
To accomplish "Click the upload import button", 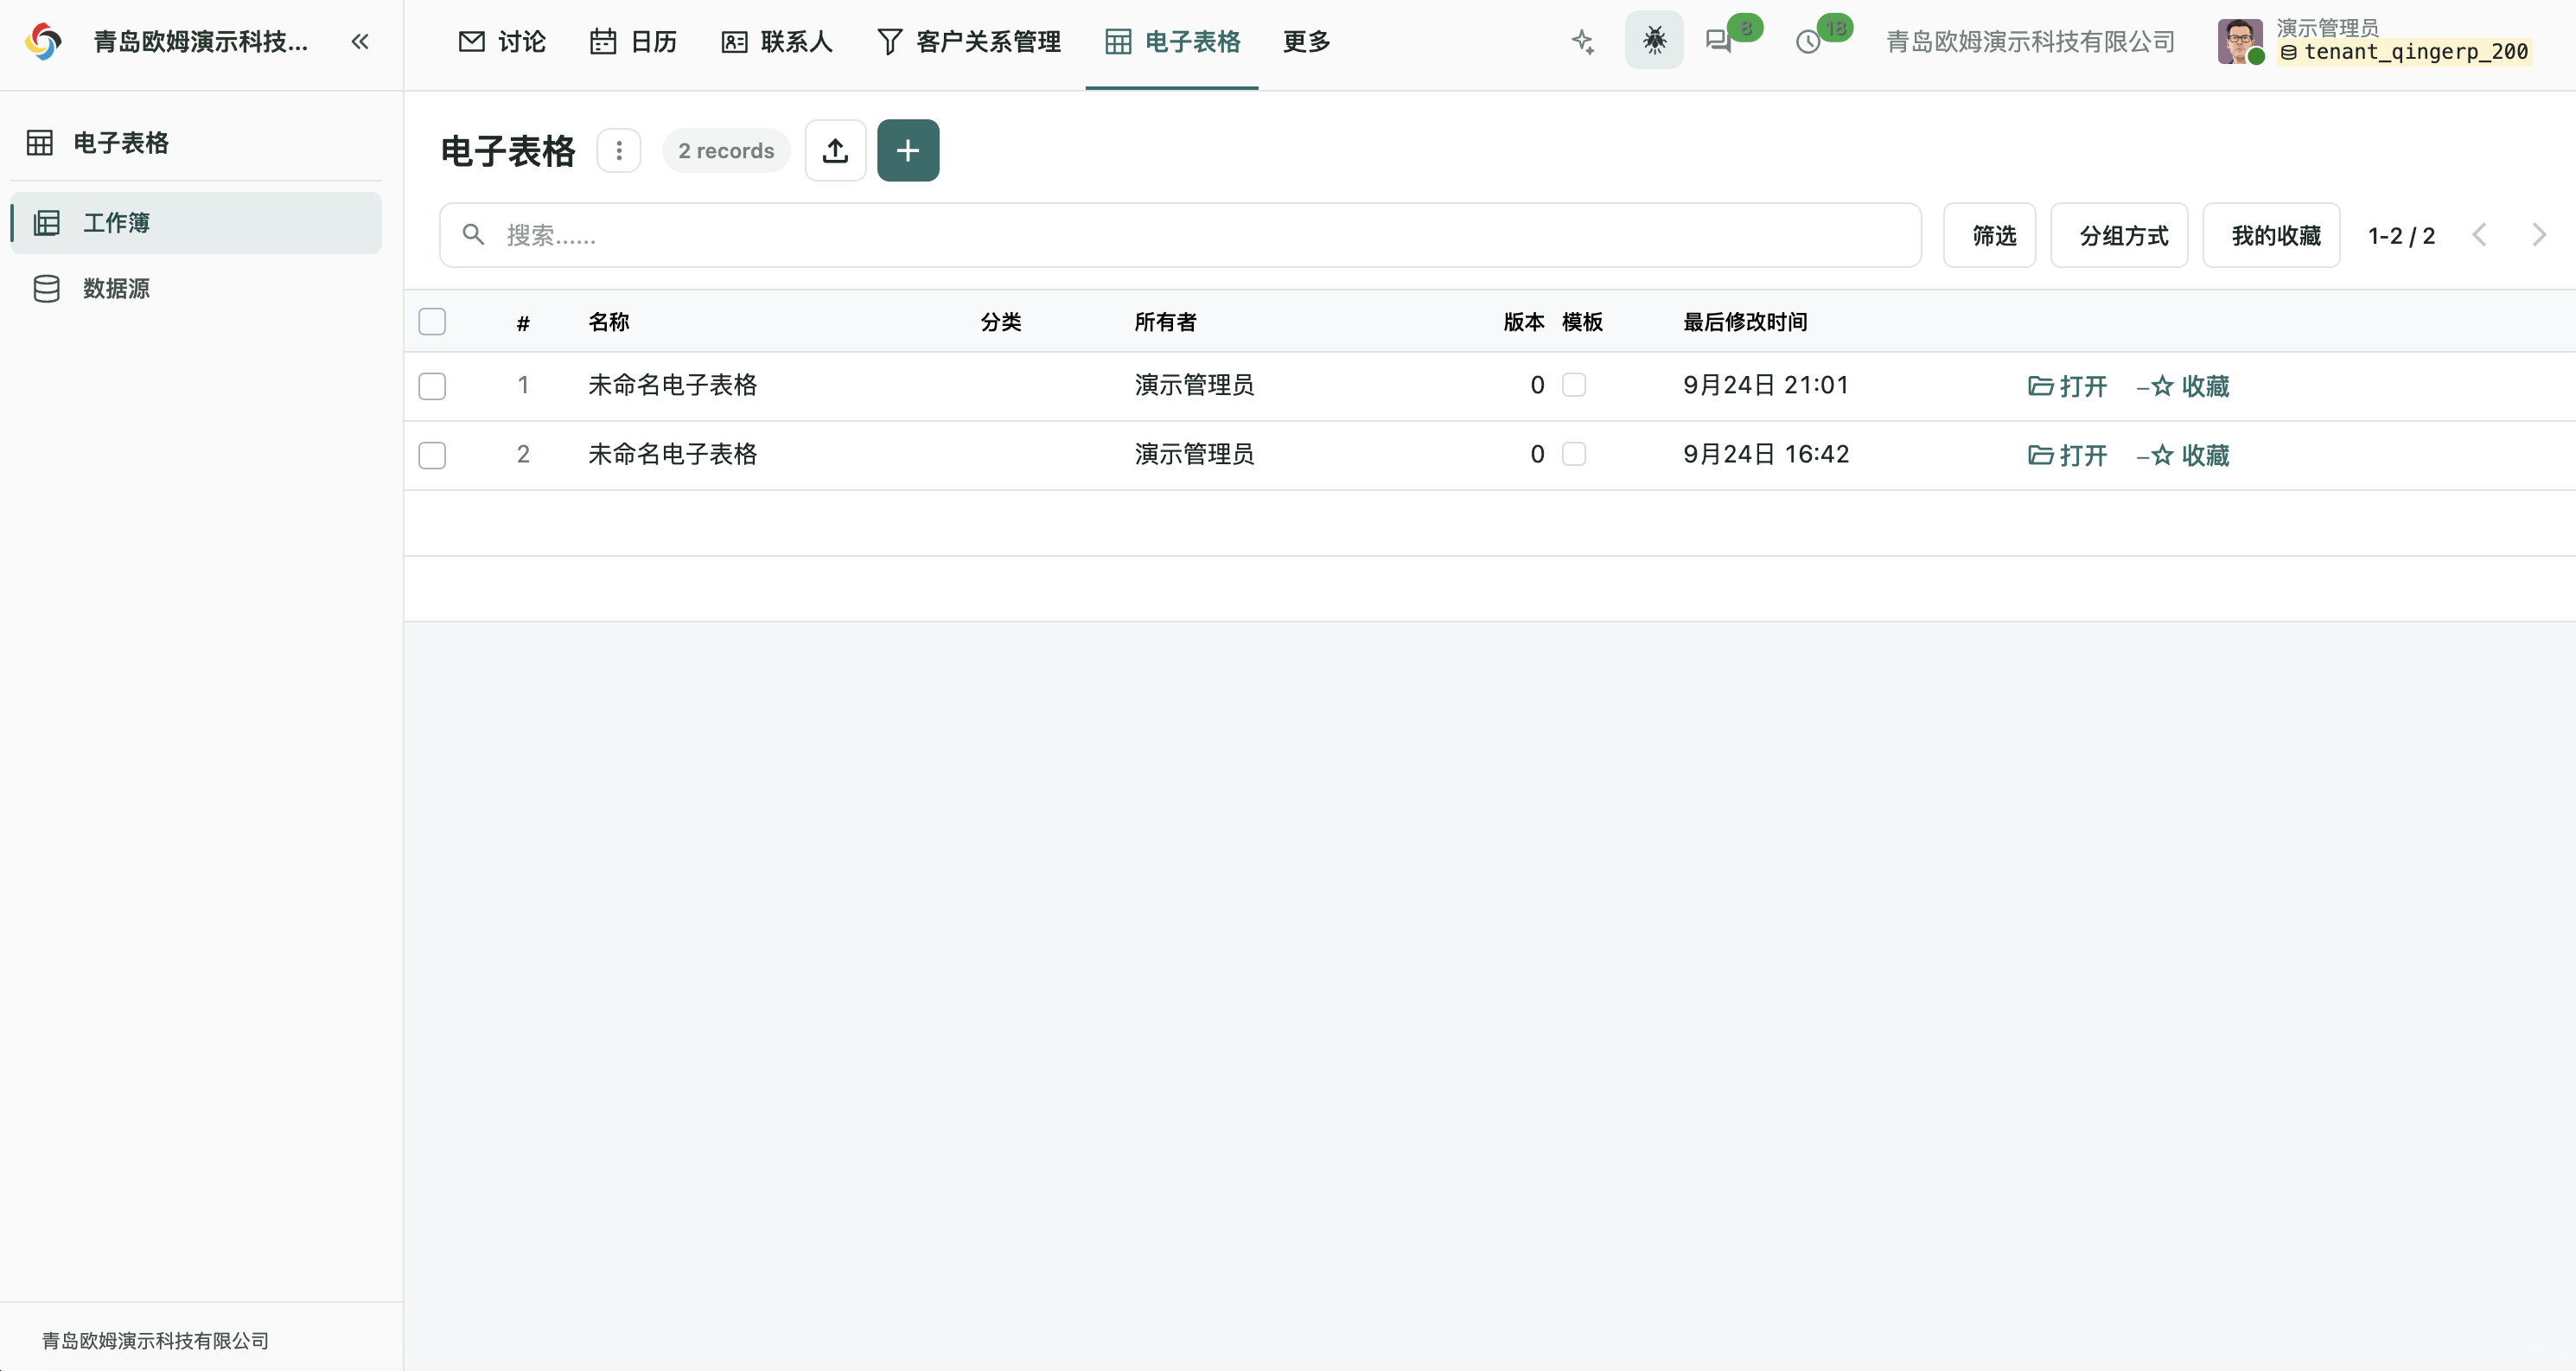I will pyautogui.click(x=835, y=150).
